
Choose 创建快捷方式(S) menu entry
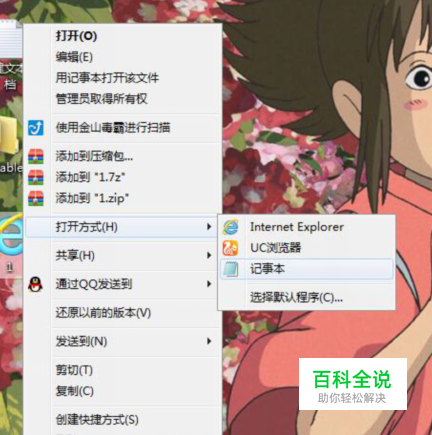pos(123,420)
